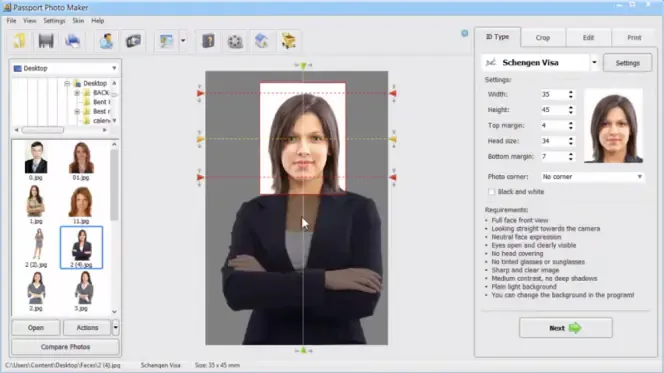Decrease the Bottom margin stepper value

(571, 159)
